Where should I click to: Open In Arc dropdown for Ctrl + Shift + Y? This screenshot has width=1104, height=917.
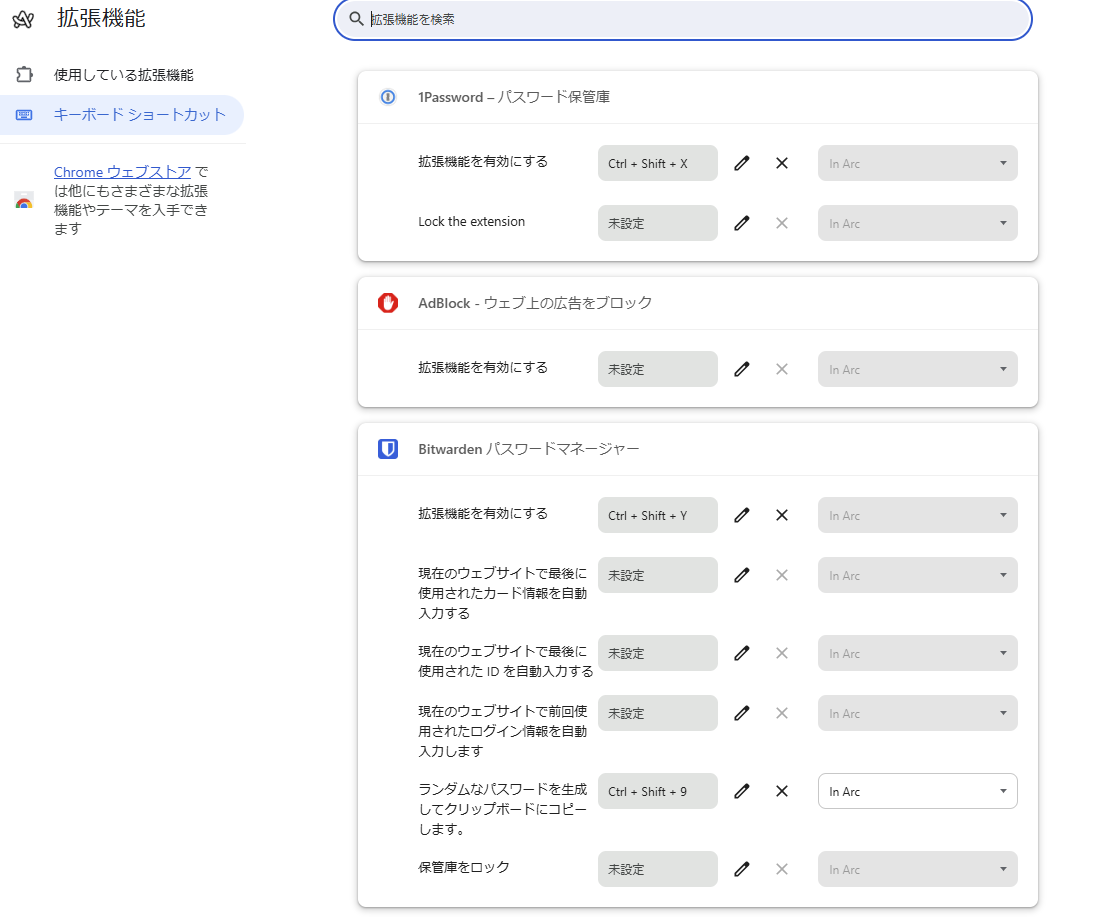pyautogui.click(x=917, y=516)
